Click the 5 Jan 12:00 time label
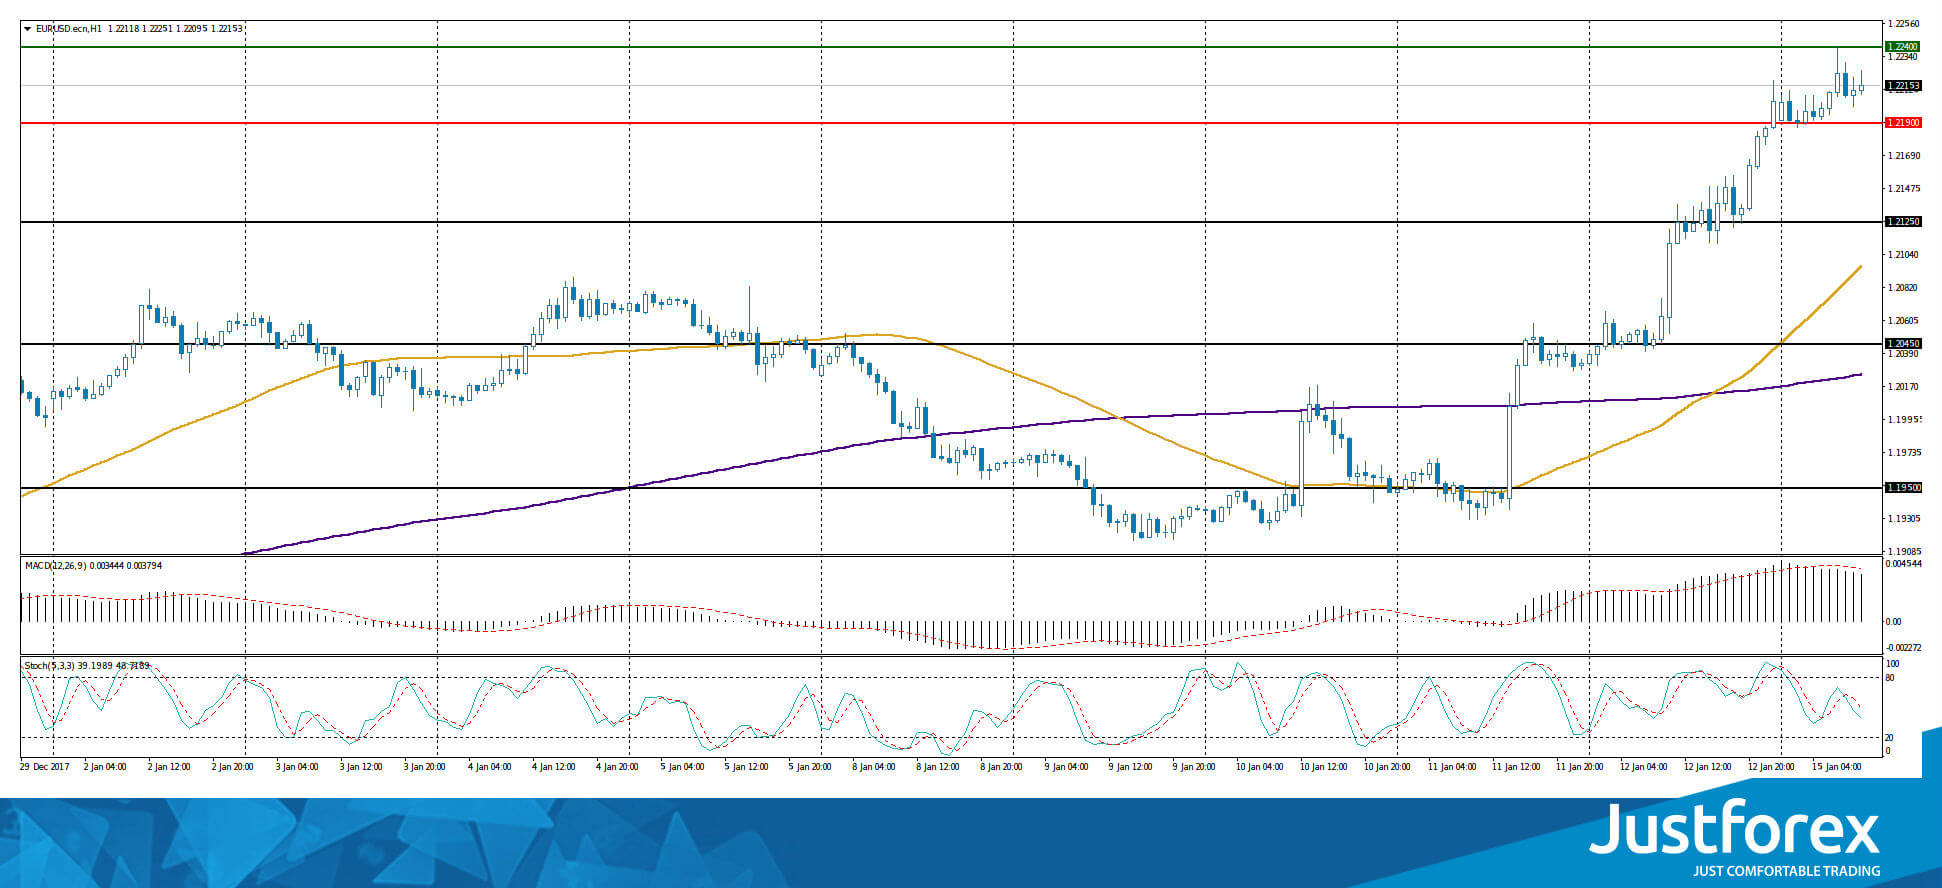This screenshot has width=1942, height=888. point(745,767)
